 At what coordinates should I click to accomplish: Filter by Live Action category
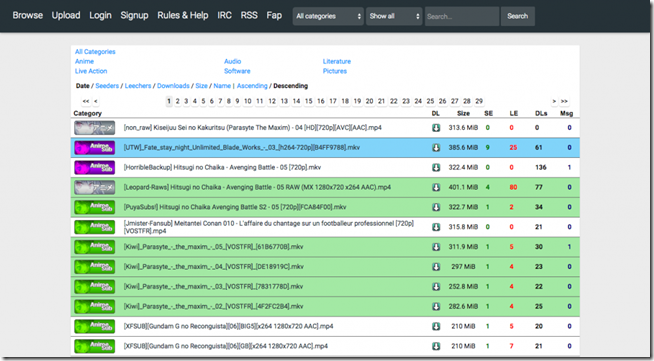click(x=91, y=71)
